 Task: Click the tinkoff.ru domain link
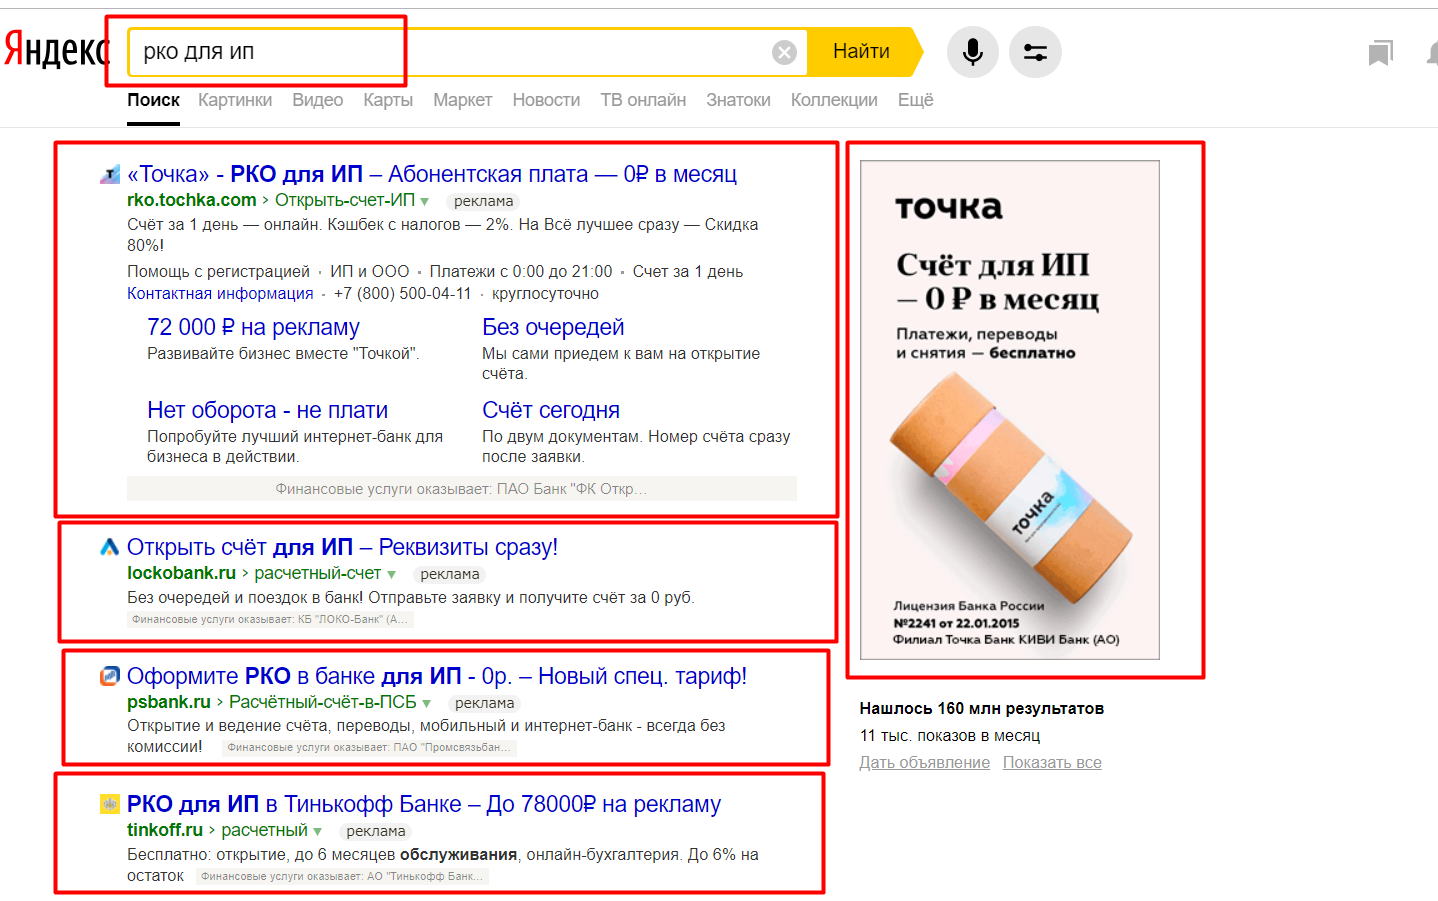pyautogui.click(x=165, y=830)
